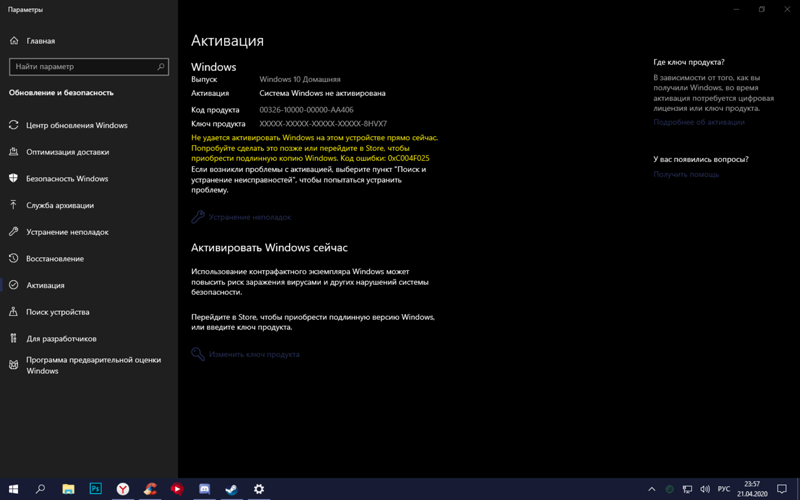Image resolution: width=800 pixels, height=500 pixels.
Task: Minimize the Параметры window
Action: click(736, 9)
